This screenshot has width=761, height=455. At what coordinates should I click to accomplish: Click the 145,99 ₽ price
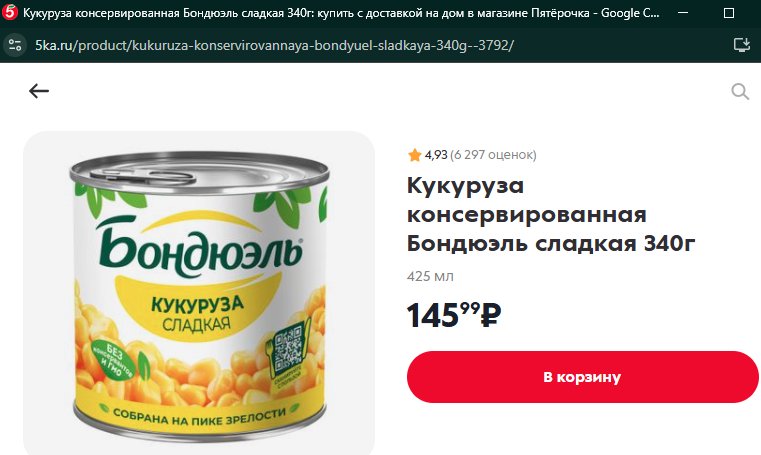(x=454, y=315)
